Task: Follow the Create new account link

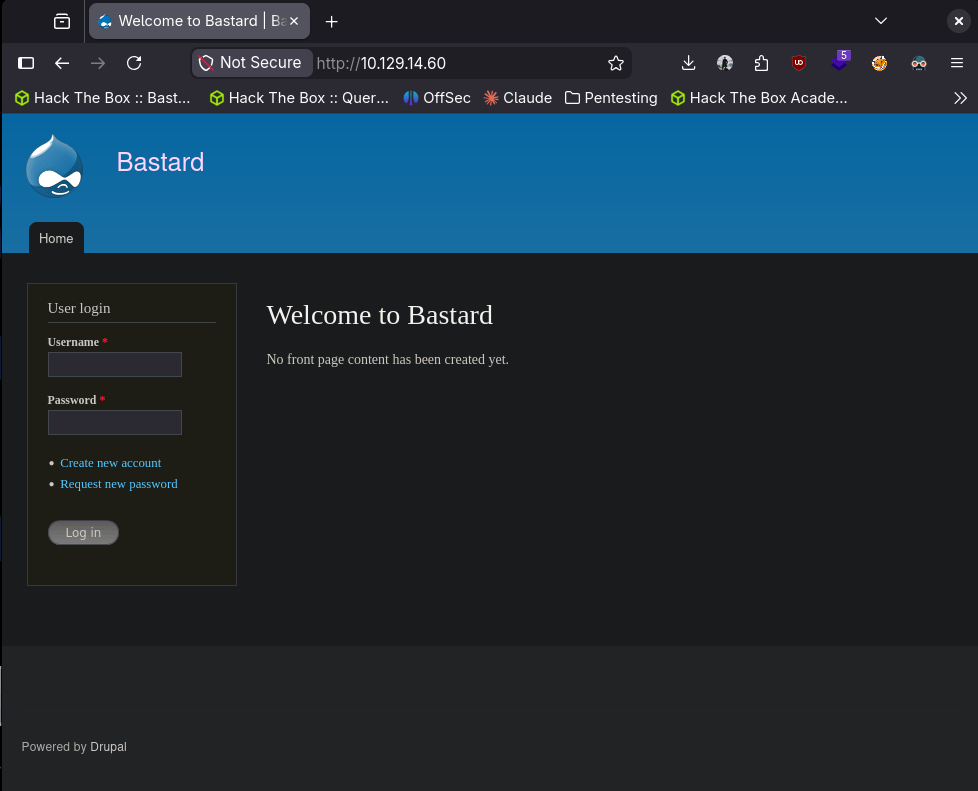Action: tap(110, 463)
